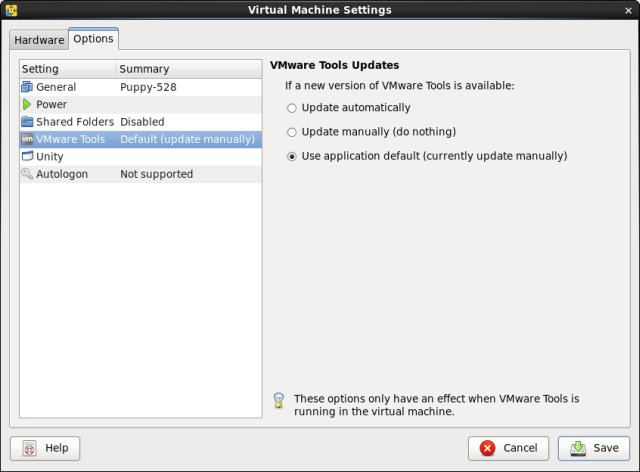Select the Unity settings row
The width and height of the screenshot is (640, 472).
pos(140,156)
